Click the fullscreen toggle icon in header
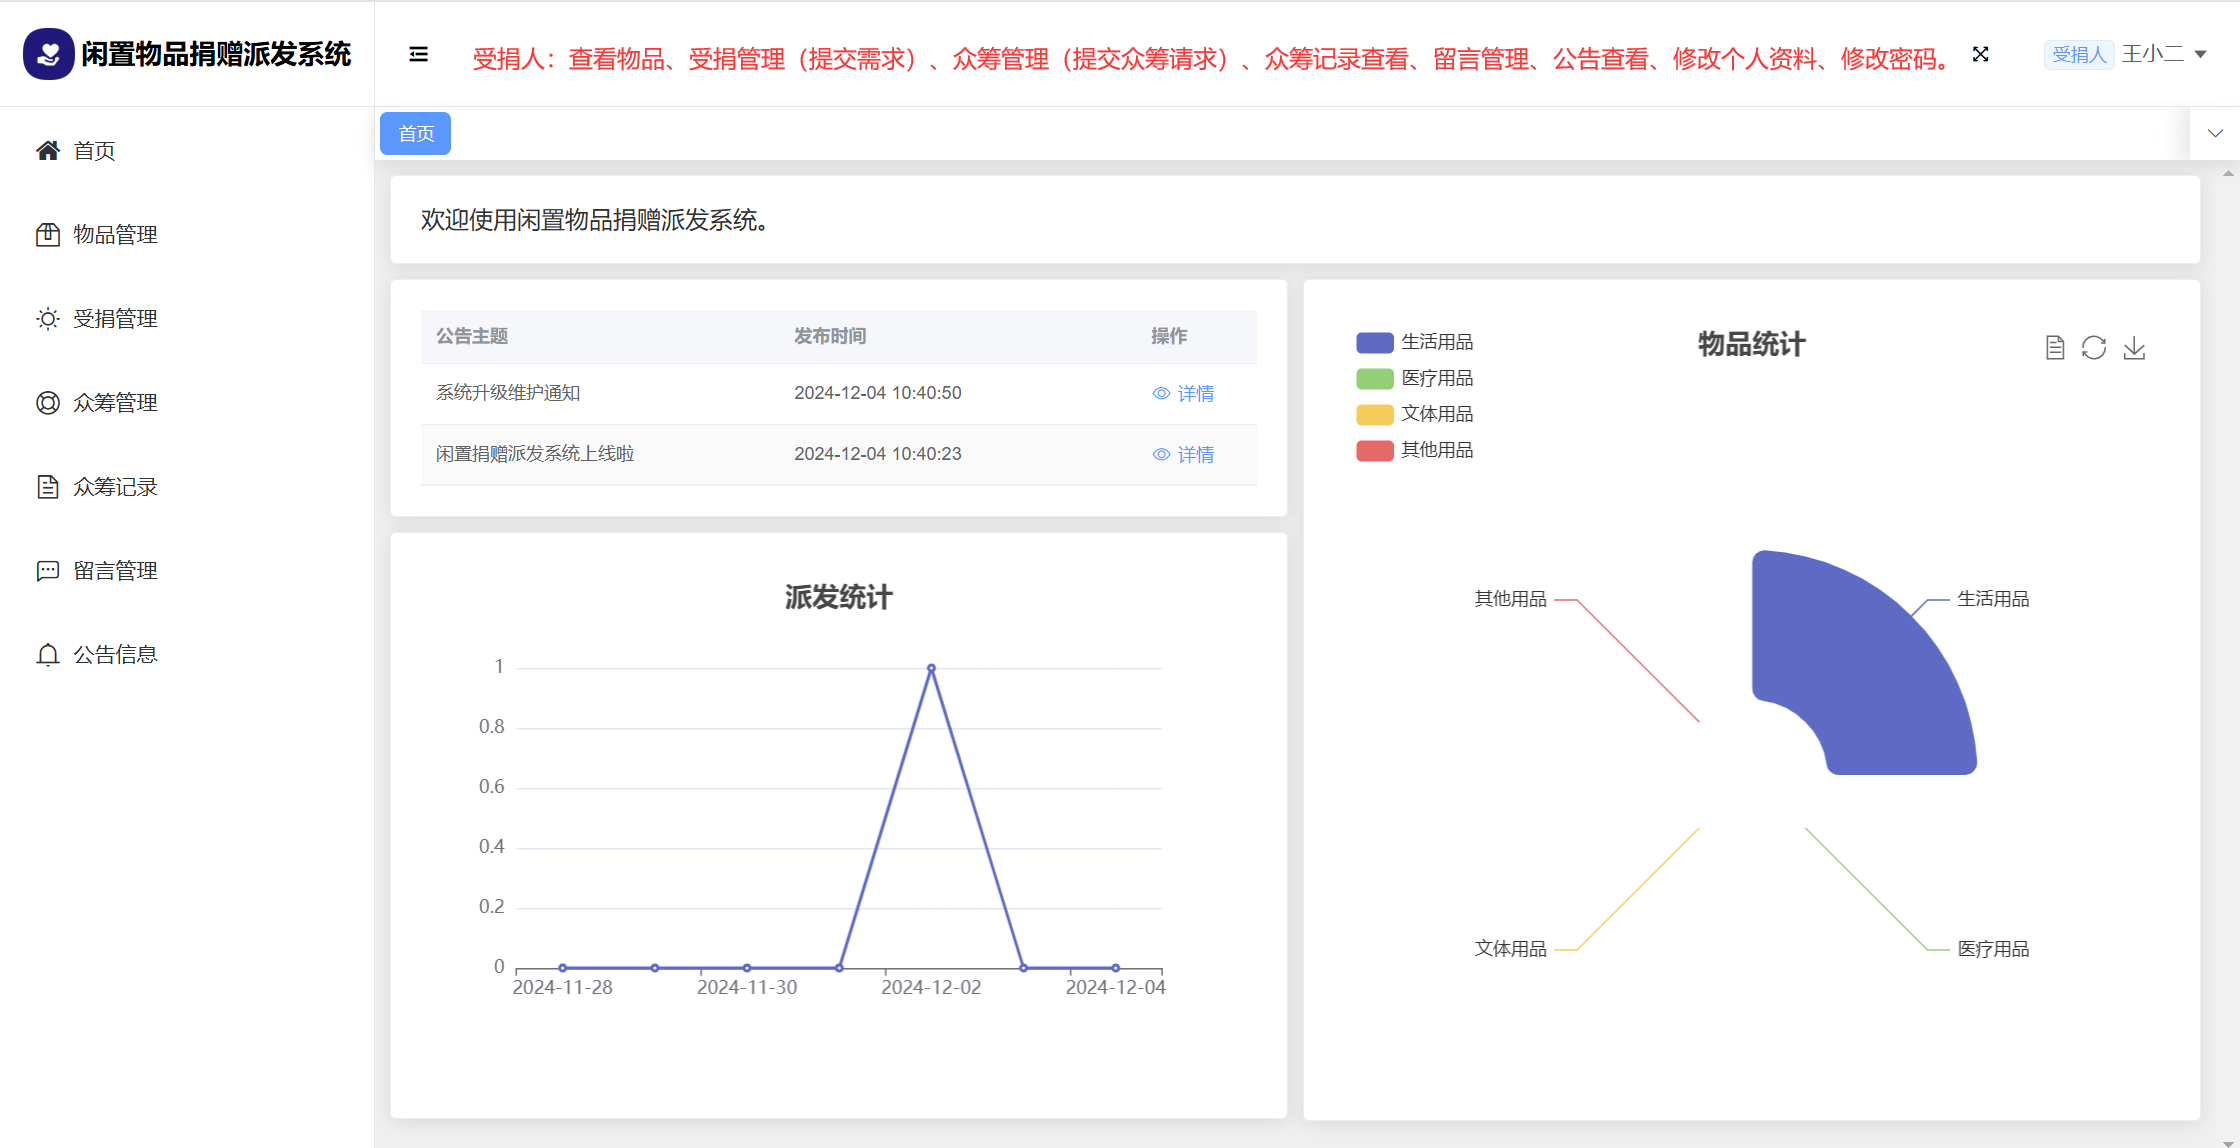The width and height of the screenshot is (2240, 1148). point(1980,55)
